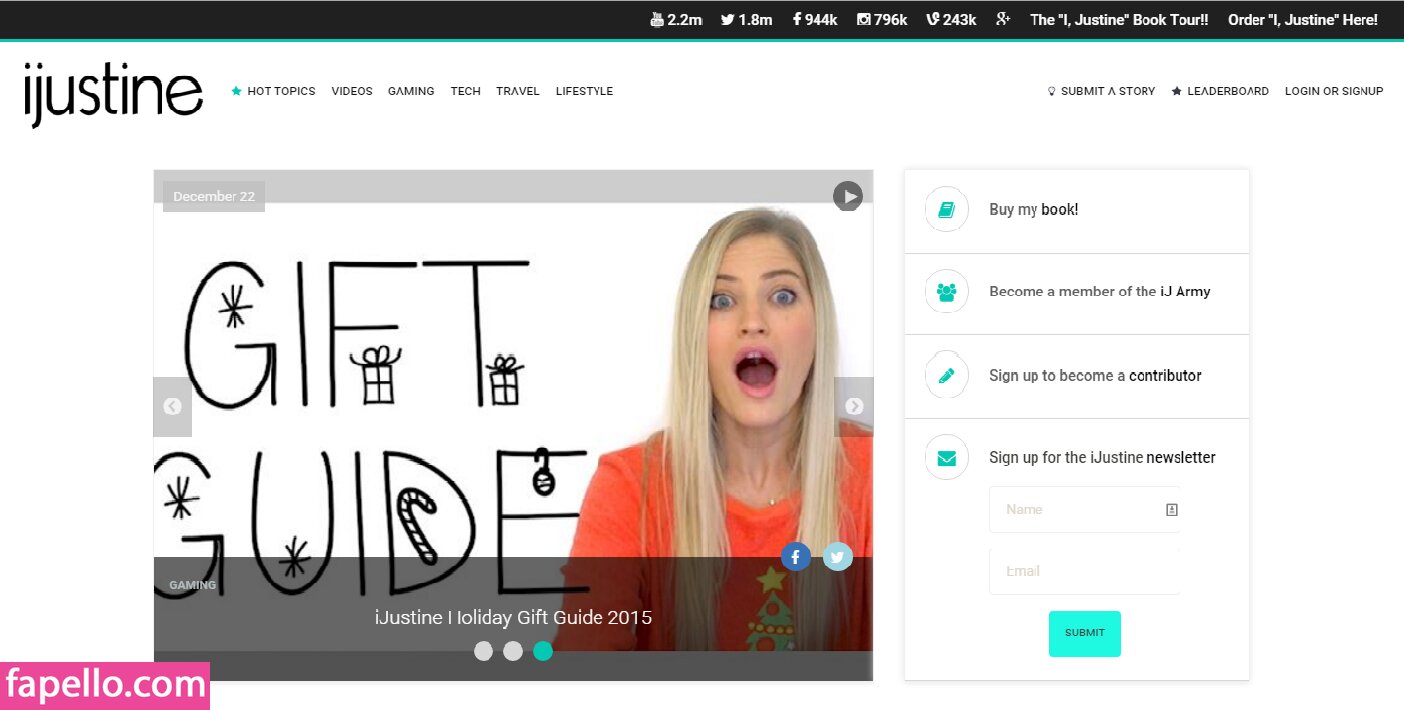Select the second carousel dot indicator
Viewport: 1404px width, 710px height.
(513, 651)
